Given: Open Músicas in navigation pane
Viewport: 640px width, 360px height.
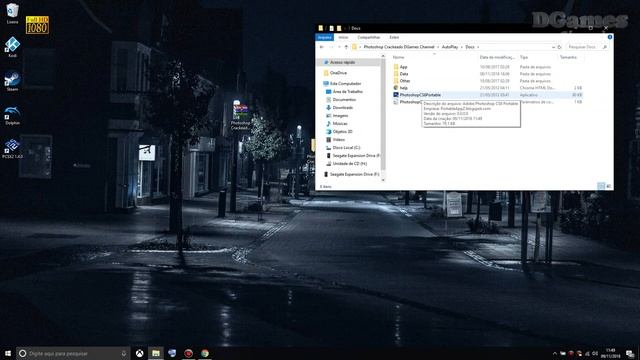Looking at the screenshot, I should (x=340, y=124).
